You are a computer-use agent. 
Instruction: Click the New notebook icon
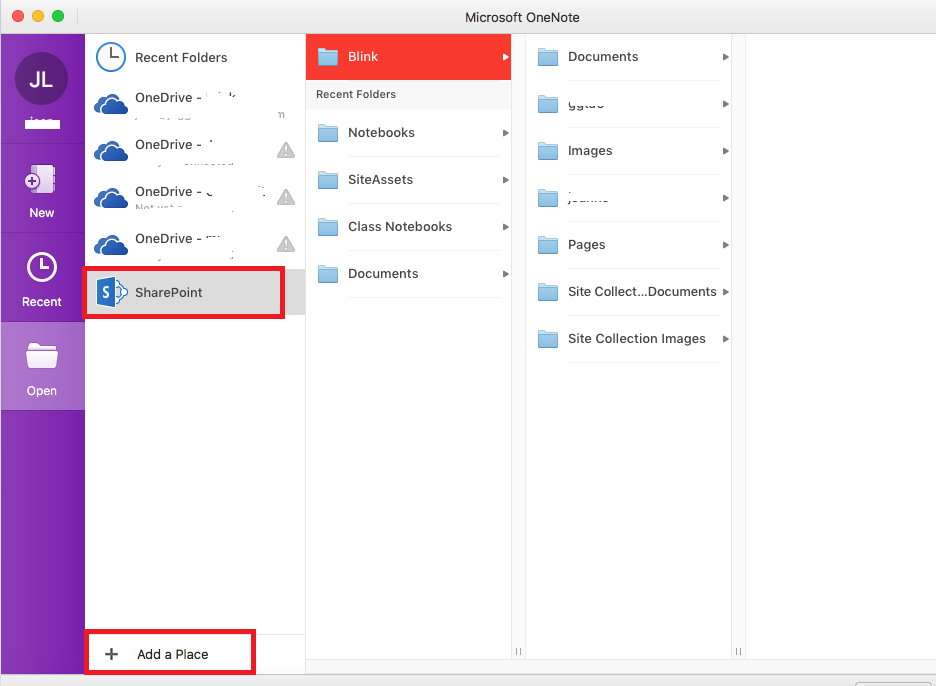point(41,179)
